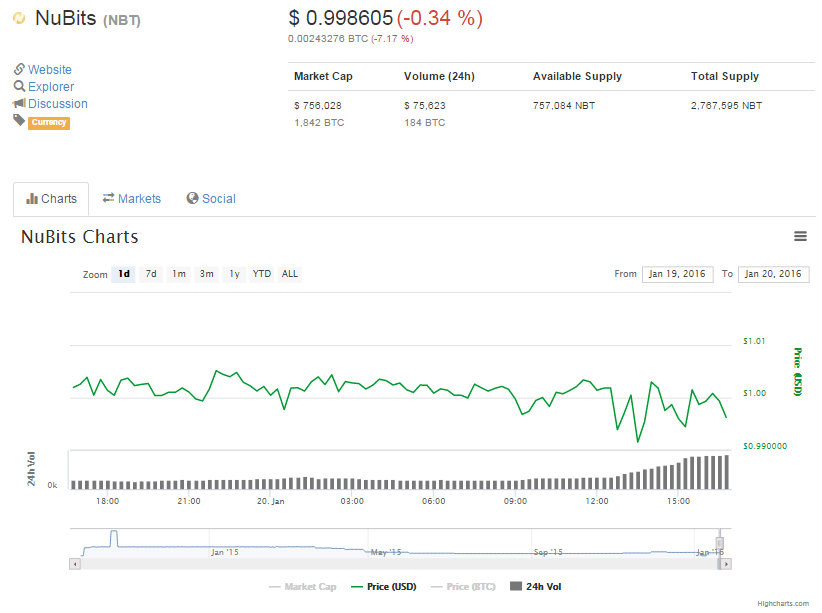The width and height of the screenshot is (822, 613).
Task: Click the globe icon on Social tab
Action: click(192, 198)
